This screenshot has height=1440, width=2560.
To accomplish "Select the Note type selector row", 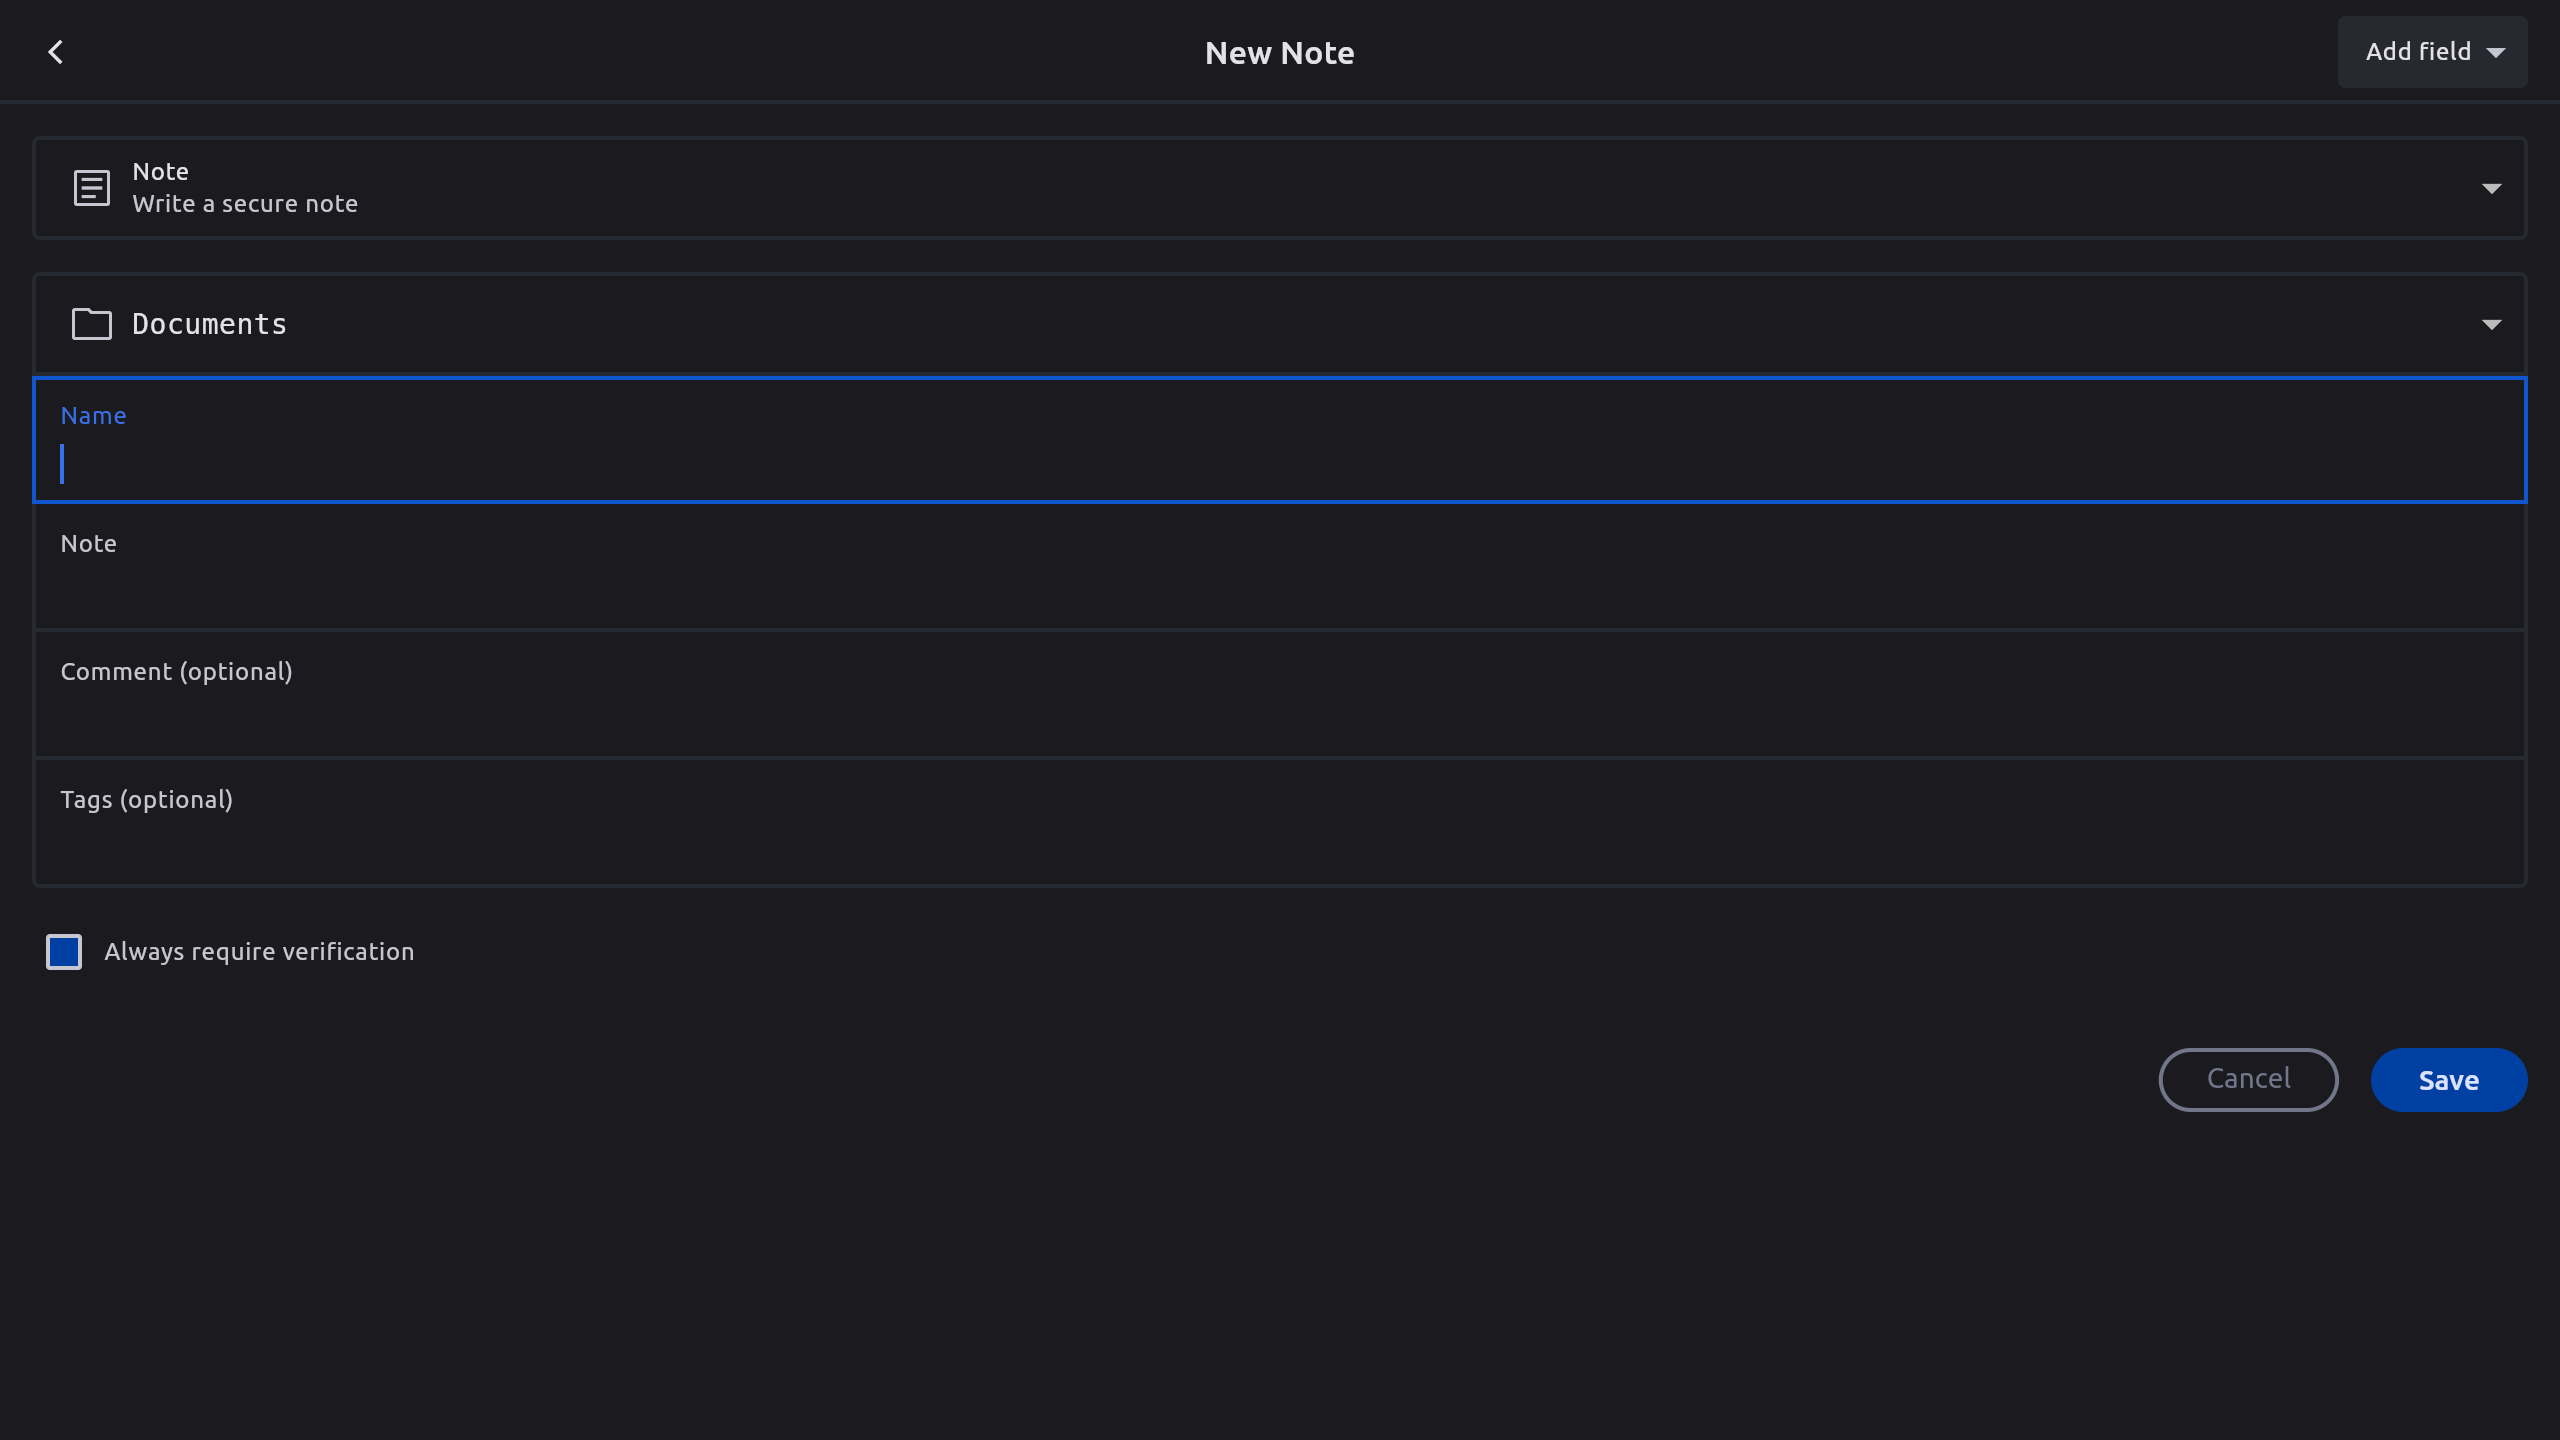I will [1280, 188].
